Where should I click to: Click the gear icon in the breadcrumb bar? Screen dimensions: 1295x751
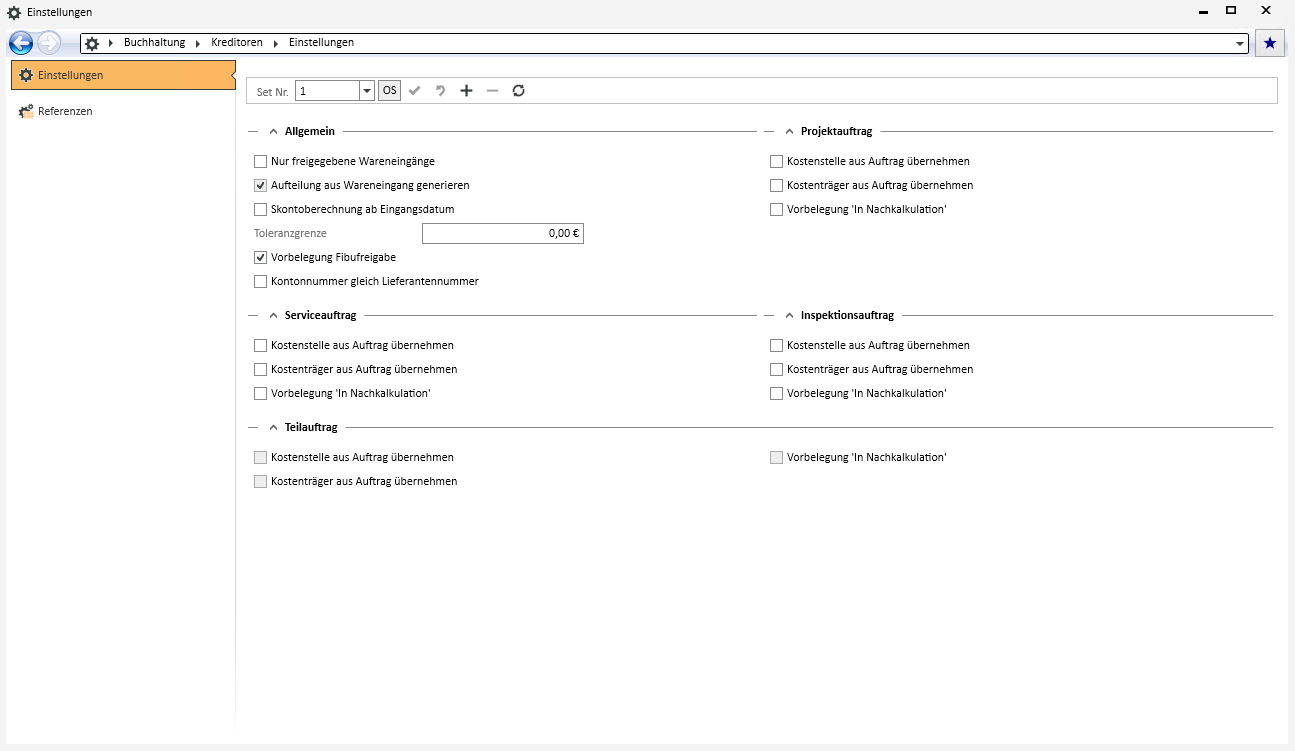[x=92, y=43]
